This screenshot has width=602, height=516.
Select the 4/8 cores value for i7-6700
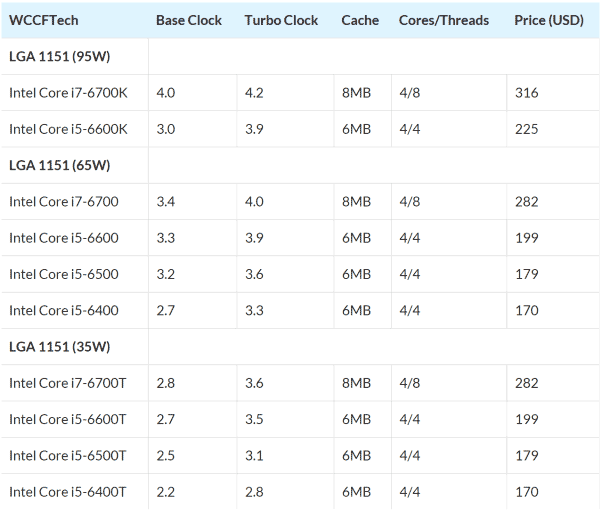[x=410, y=201]
